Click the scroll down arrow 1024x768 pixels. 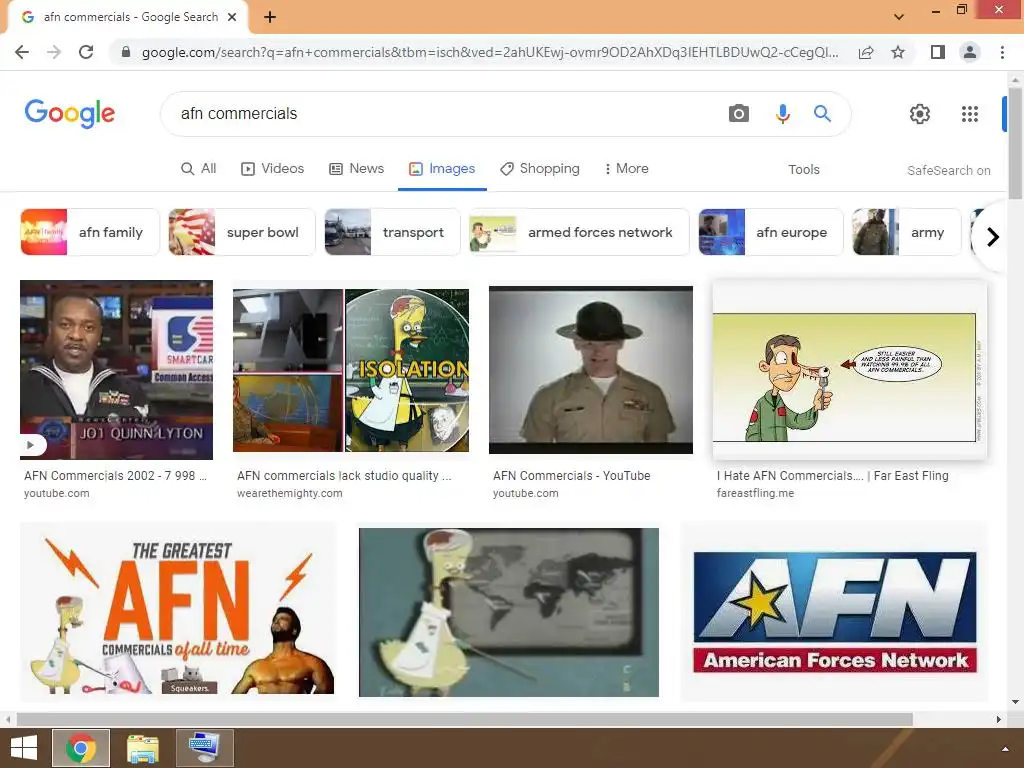[1015, 702]
